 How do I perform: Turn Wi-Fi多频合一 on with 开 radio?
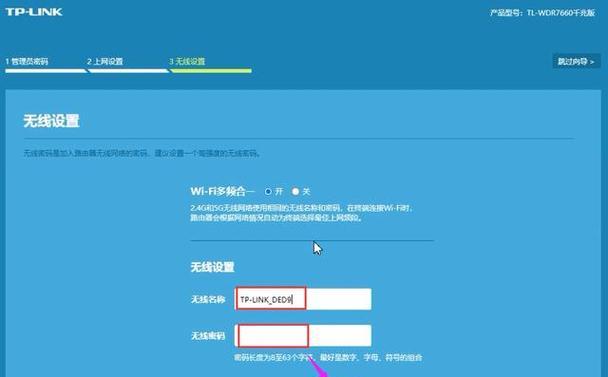pos(268,192)
